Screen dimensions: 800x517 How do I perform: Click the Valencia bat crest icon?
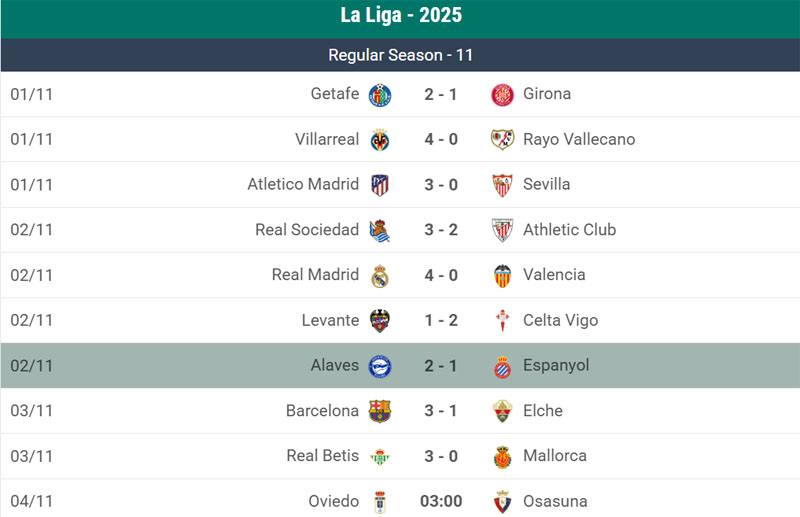502,276
